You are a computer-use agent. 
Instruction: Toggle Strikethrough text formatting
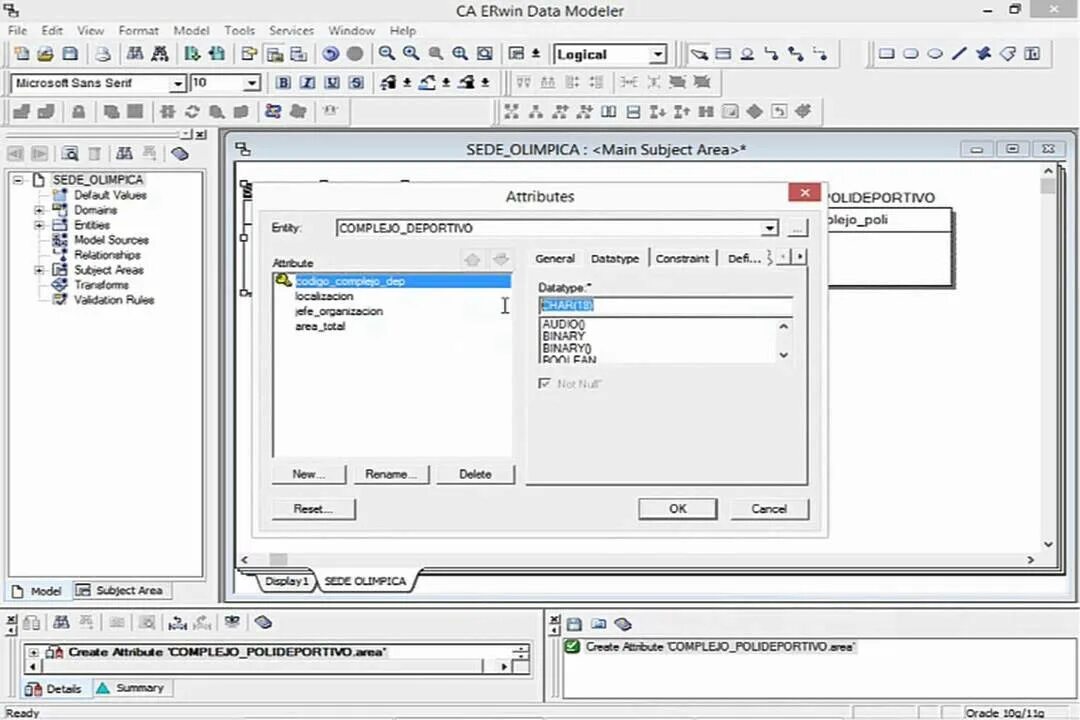(x=356, y=83)
